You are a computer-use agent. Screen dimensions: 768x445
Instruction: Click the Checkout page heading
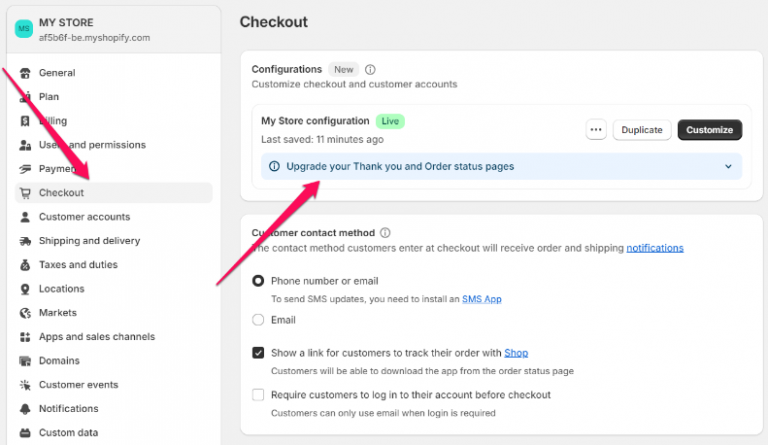pos(274,22)
